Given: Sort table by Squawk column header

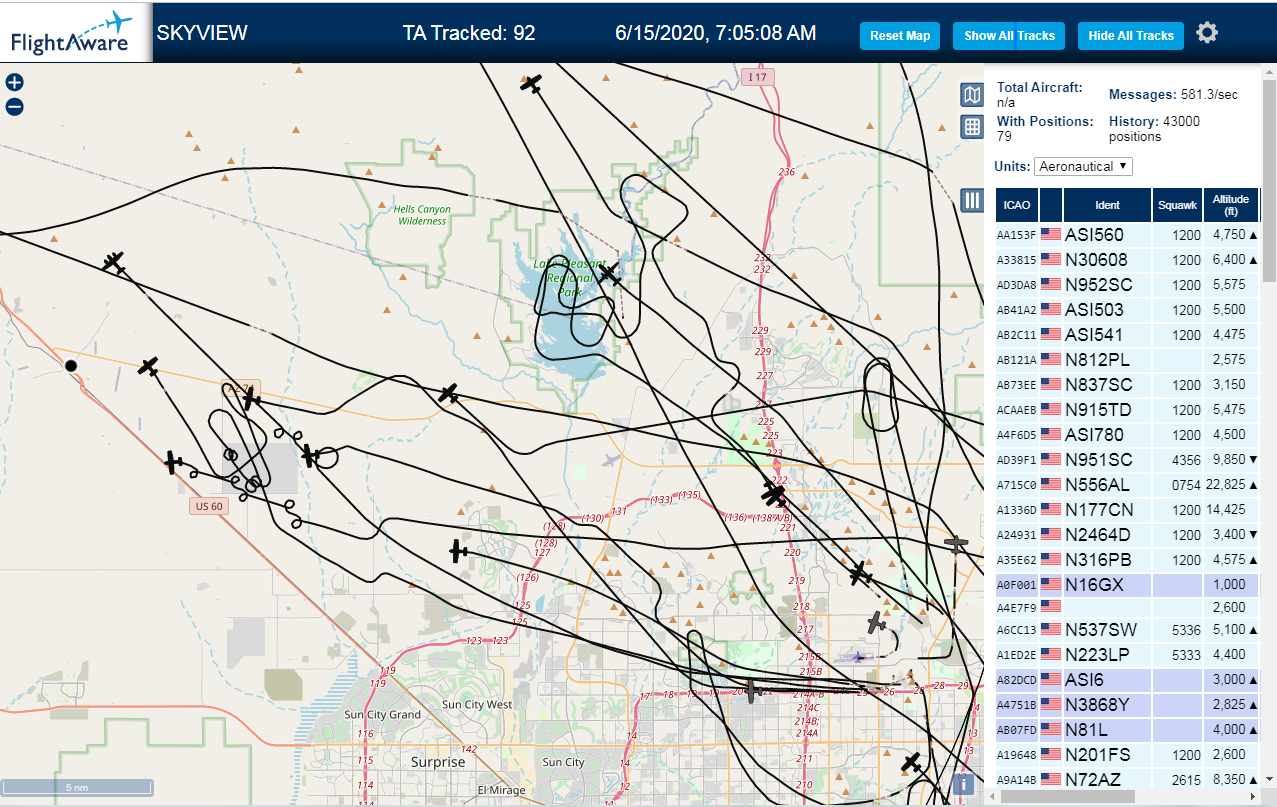Looking at the screenshot, I should [x=1177, y=205].
